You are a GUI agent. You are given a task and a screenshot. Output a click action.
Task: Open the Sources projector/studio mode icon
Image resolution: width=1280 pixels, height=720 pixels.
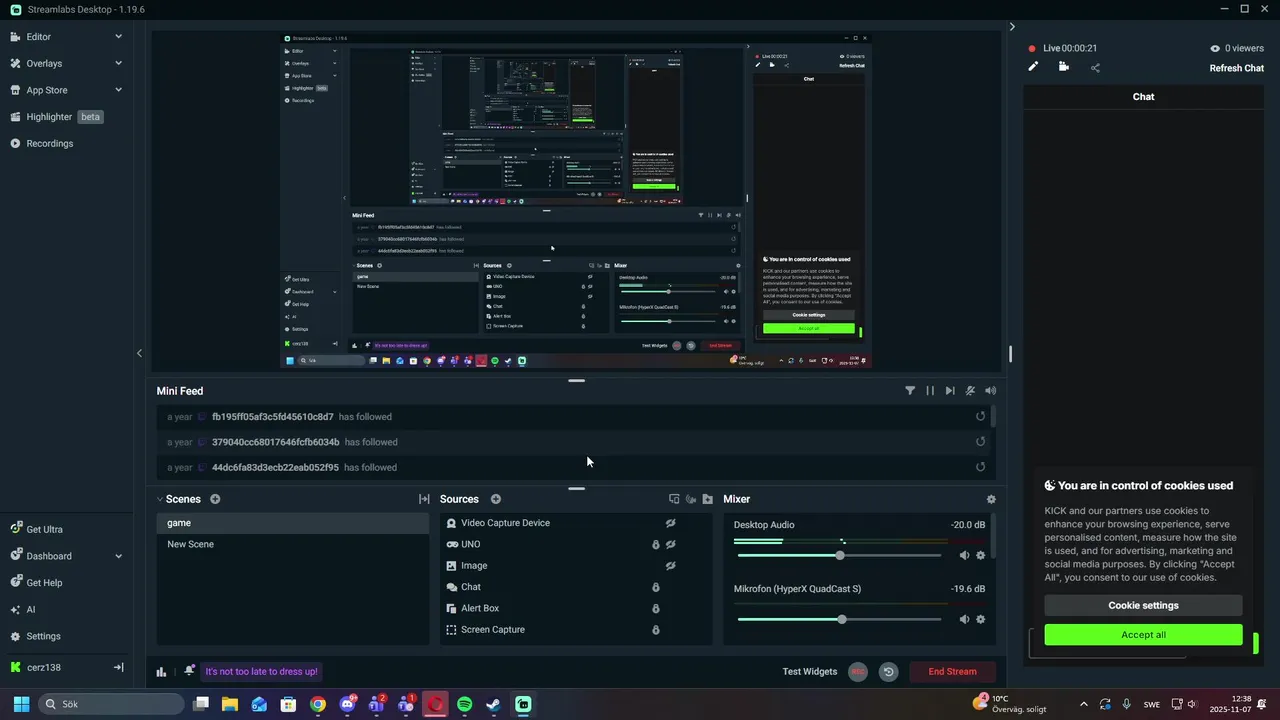pyautogui.click(x=674, y=499)
